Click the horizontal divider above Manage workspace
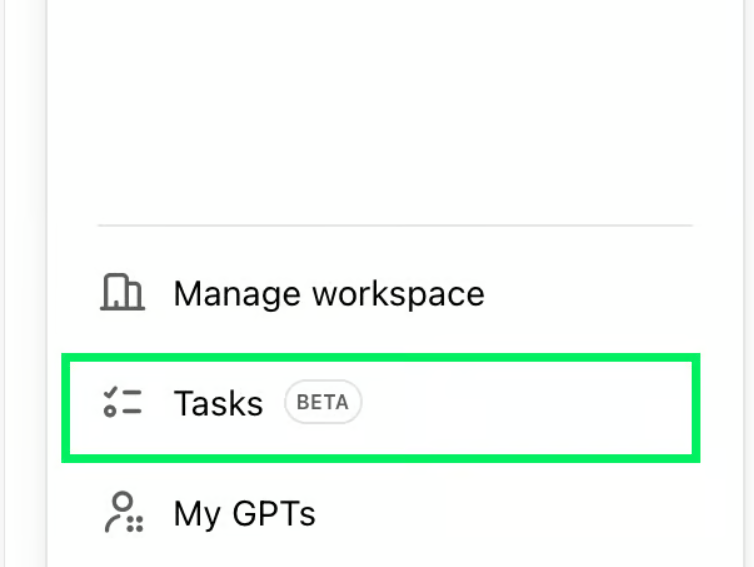754x567 pixels. [395, 225]
